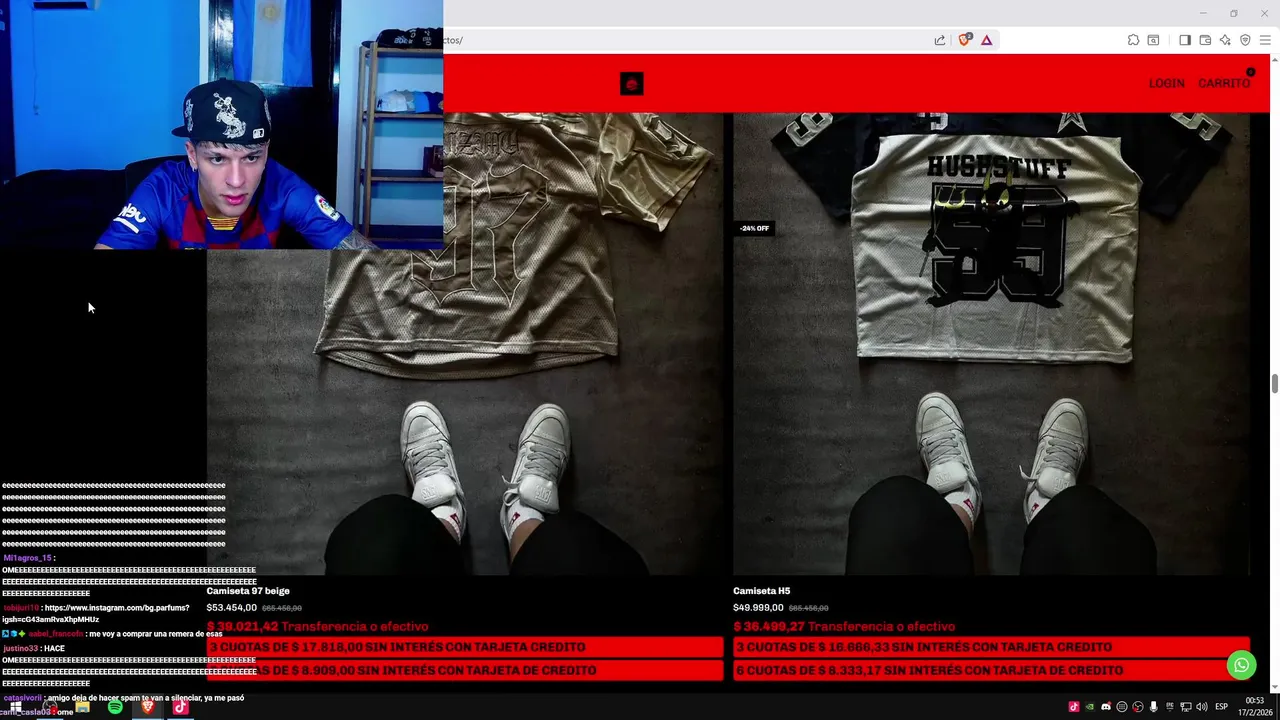1280x720 pixels.
Task: Open File Explorer from the taskbar
Action: (x=82, y=707)
